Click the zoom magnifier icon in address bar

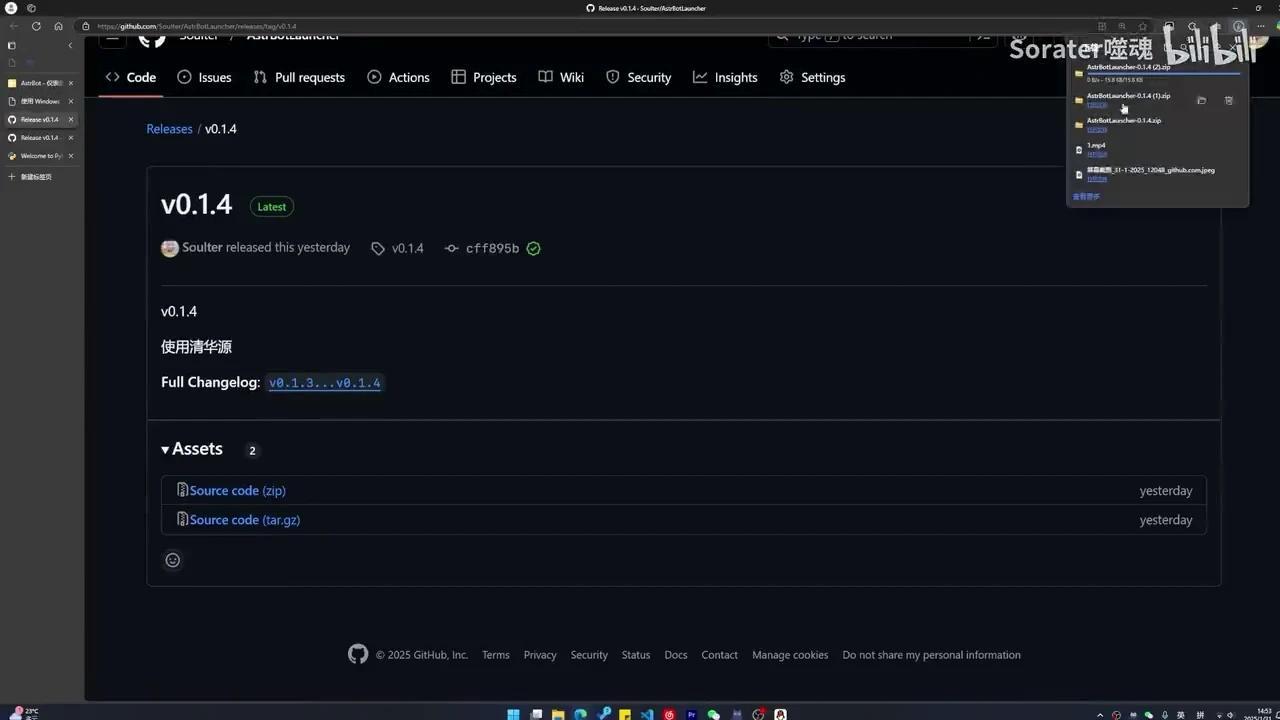click(1122, 26)
